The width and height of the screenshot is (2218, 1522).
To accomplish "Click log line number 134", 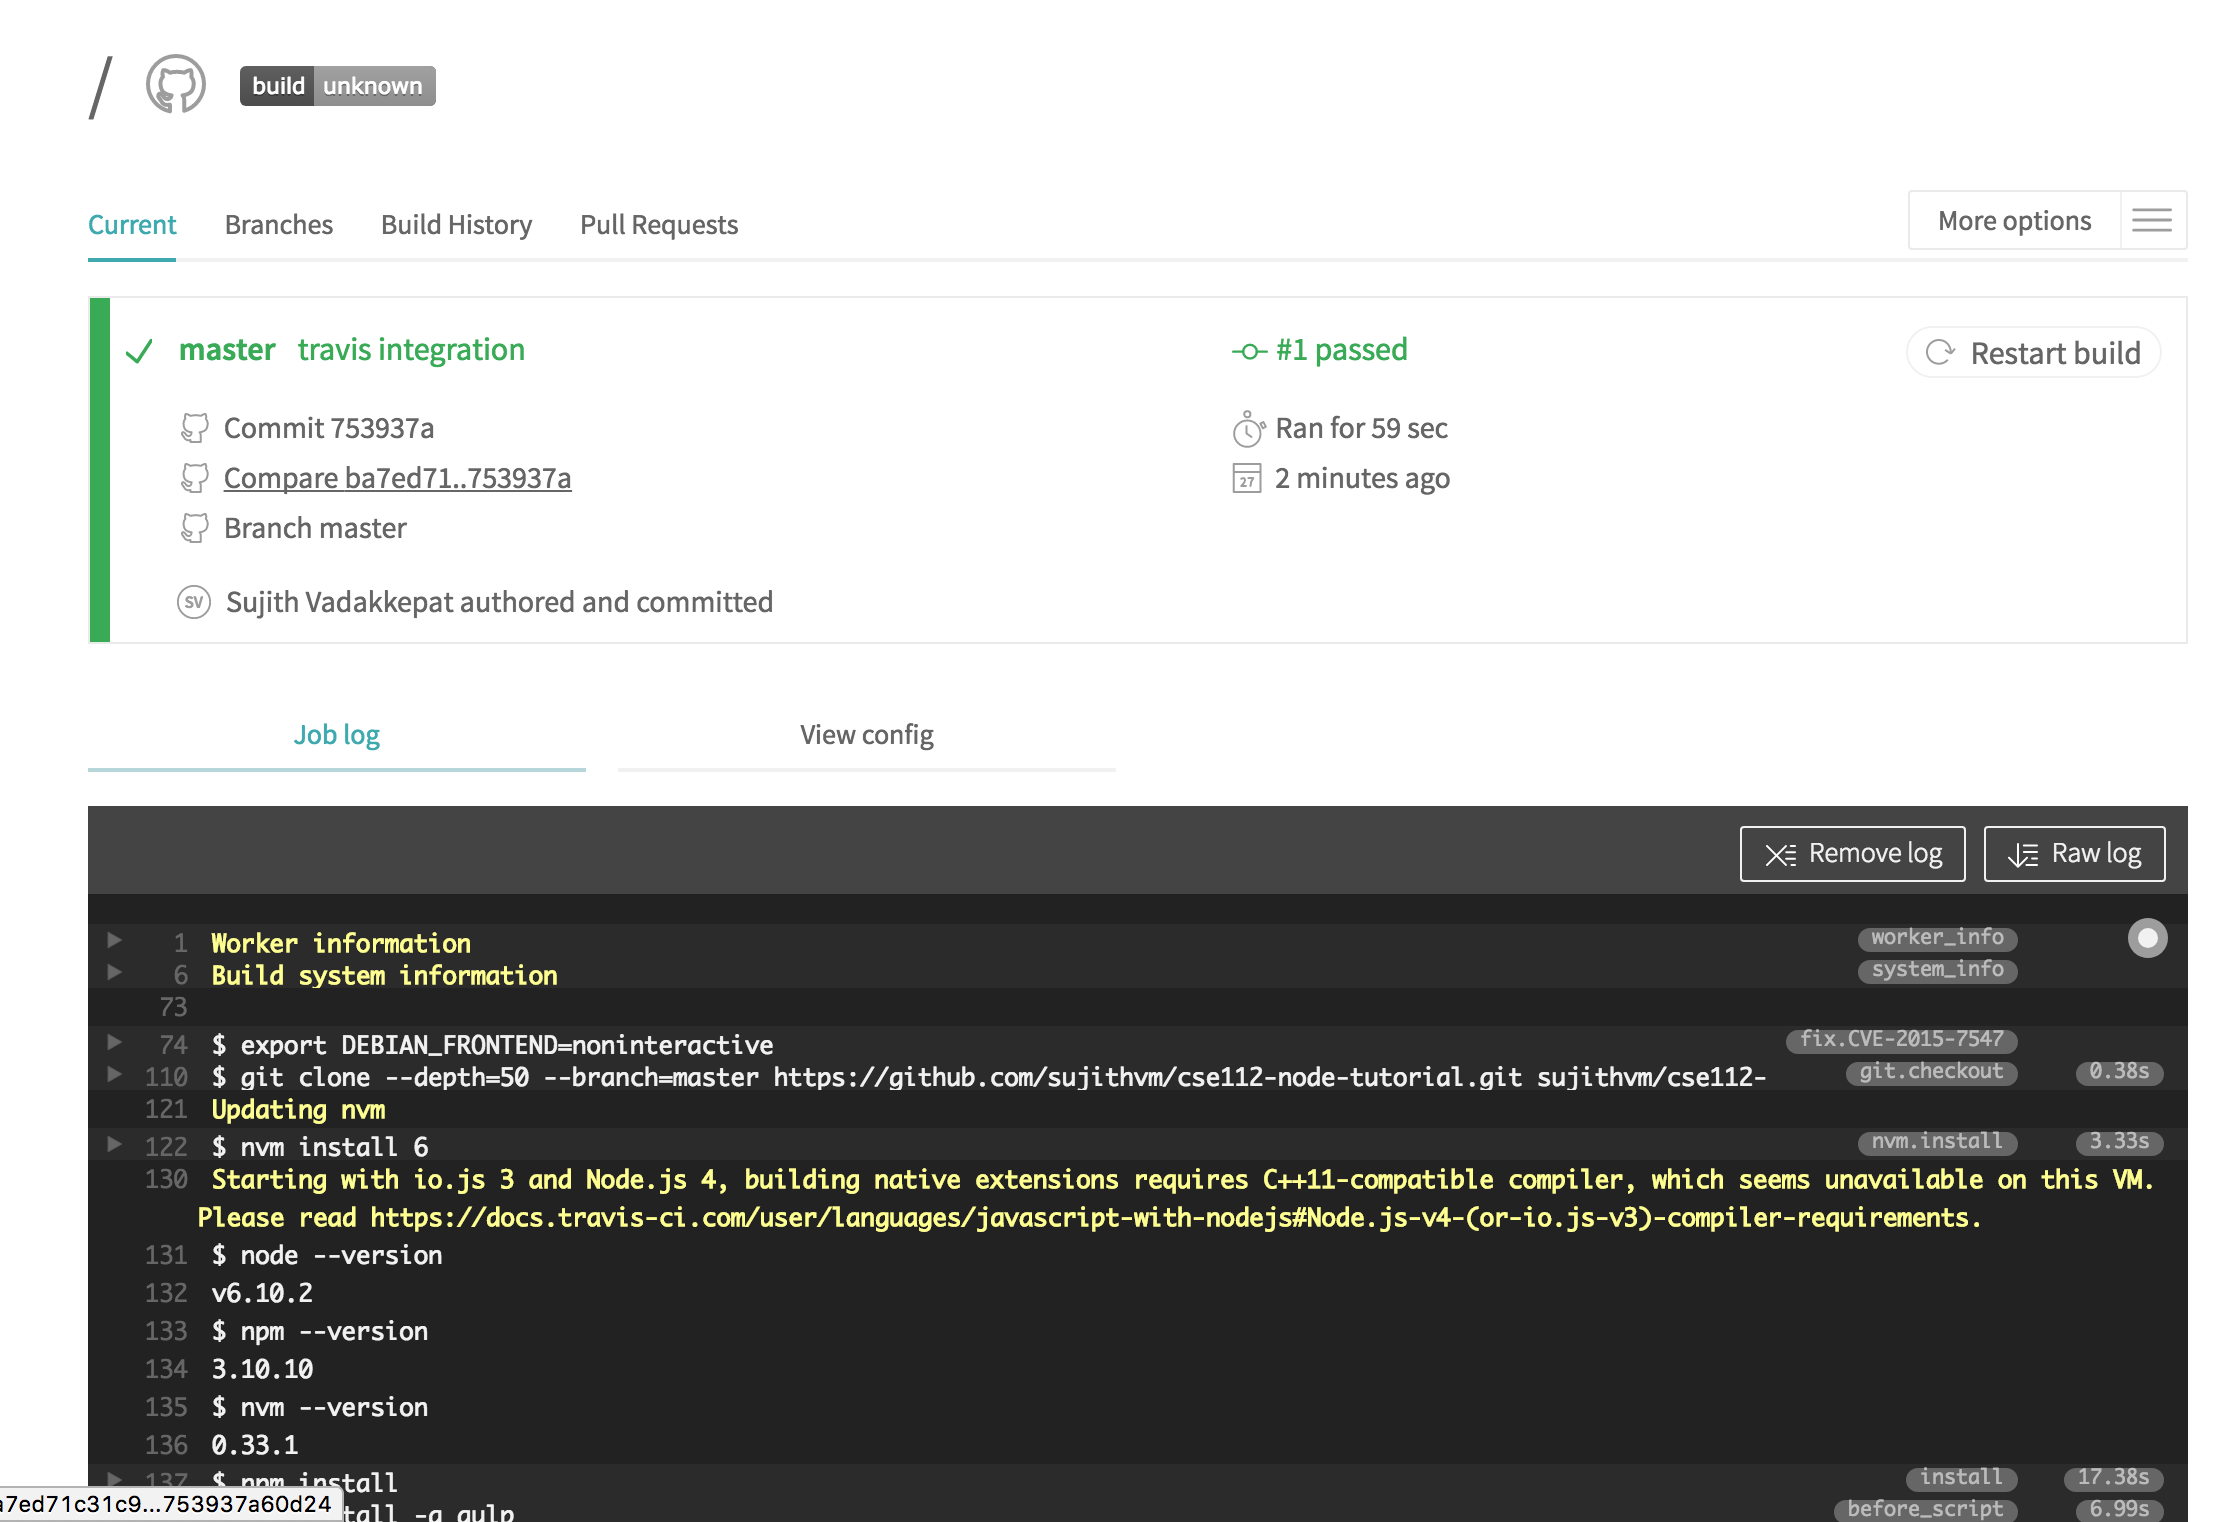I will 166,1370.
